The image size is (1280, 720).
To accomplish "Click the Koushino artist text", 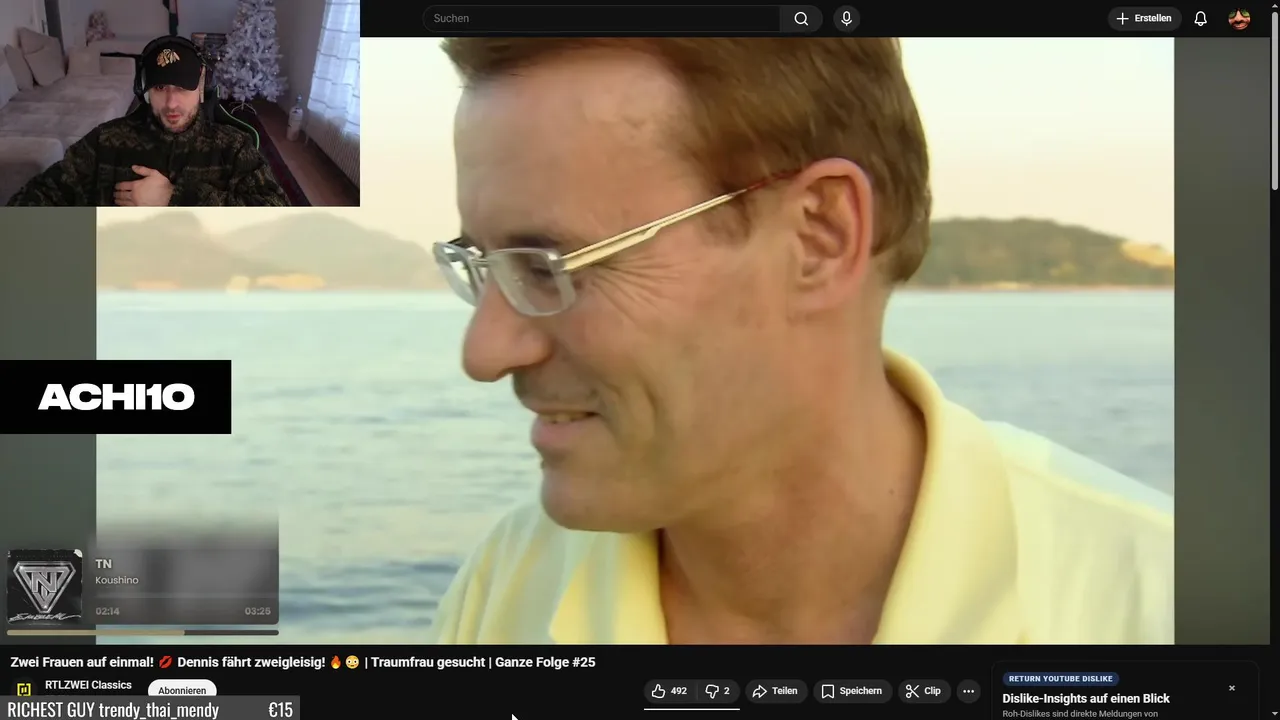I will tap(117, 580).
